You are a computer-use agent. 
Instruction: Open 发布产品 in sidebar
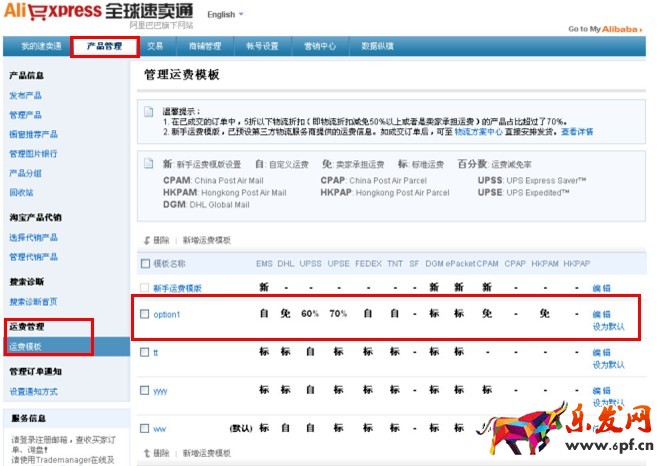25,95
